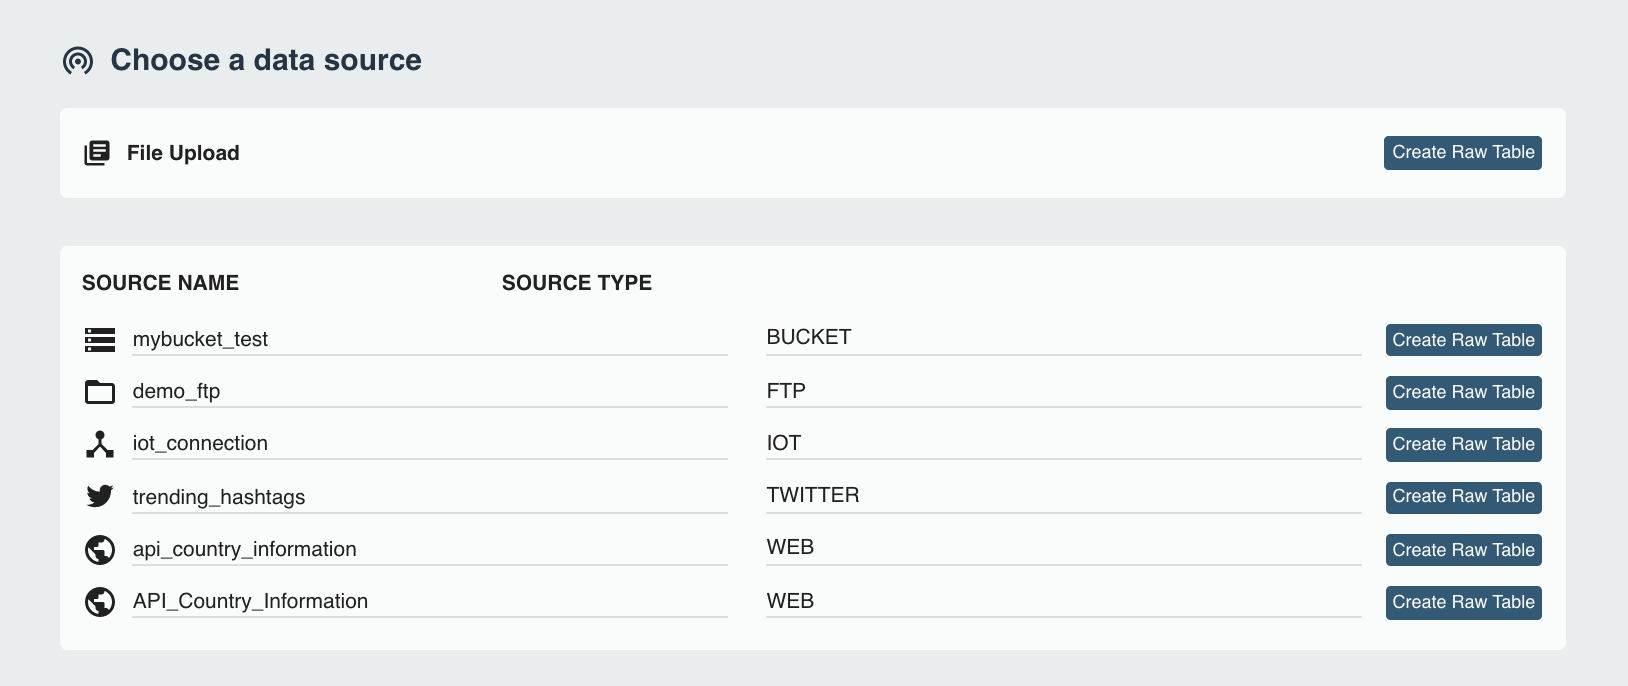Select the trending_hashtags source name

219,497
